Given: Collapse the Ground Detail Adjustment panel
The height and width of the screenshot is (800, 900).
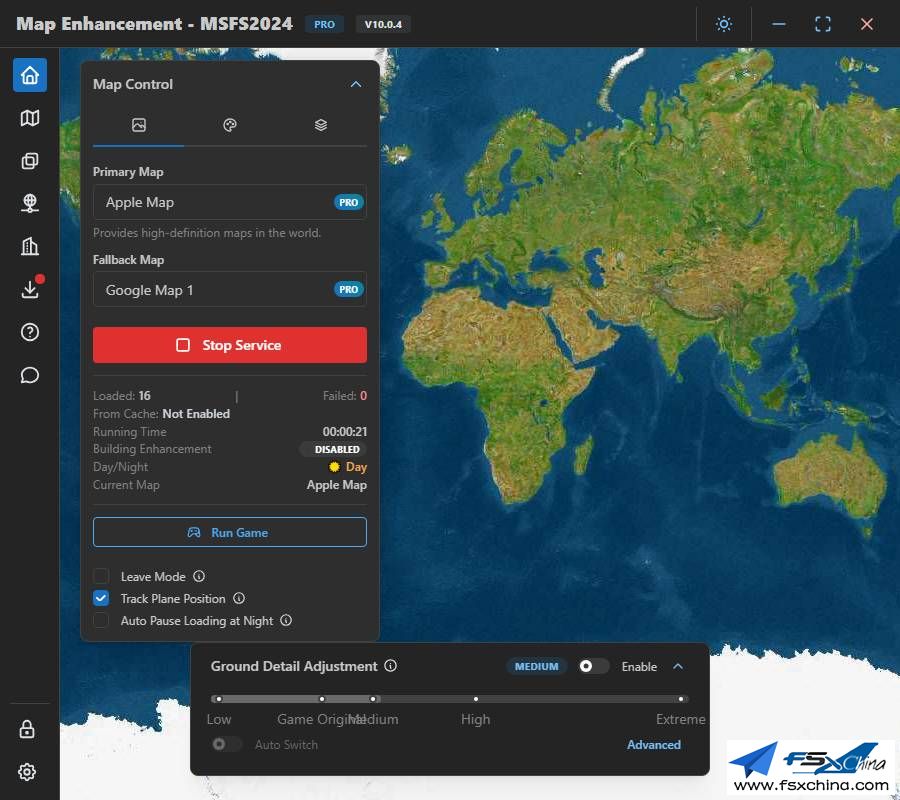Looking at the screenshot, I should (x=678, y=666).
